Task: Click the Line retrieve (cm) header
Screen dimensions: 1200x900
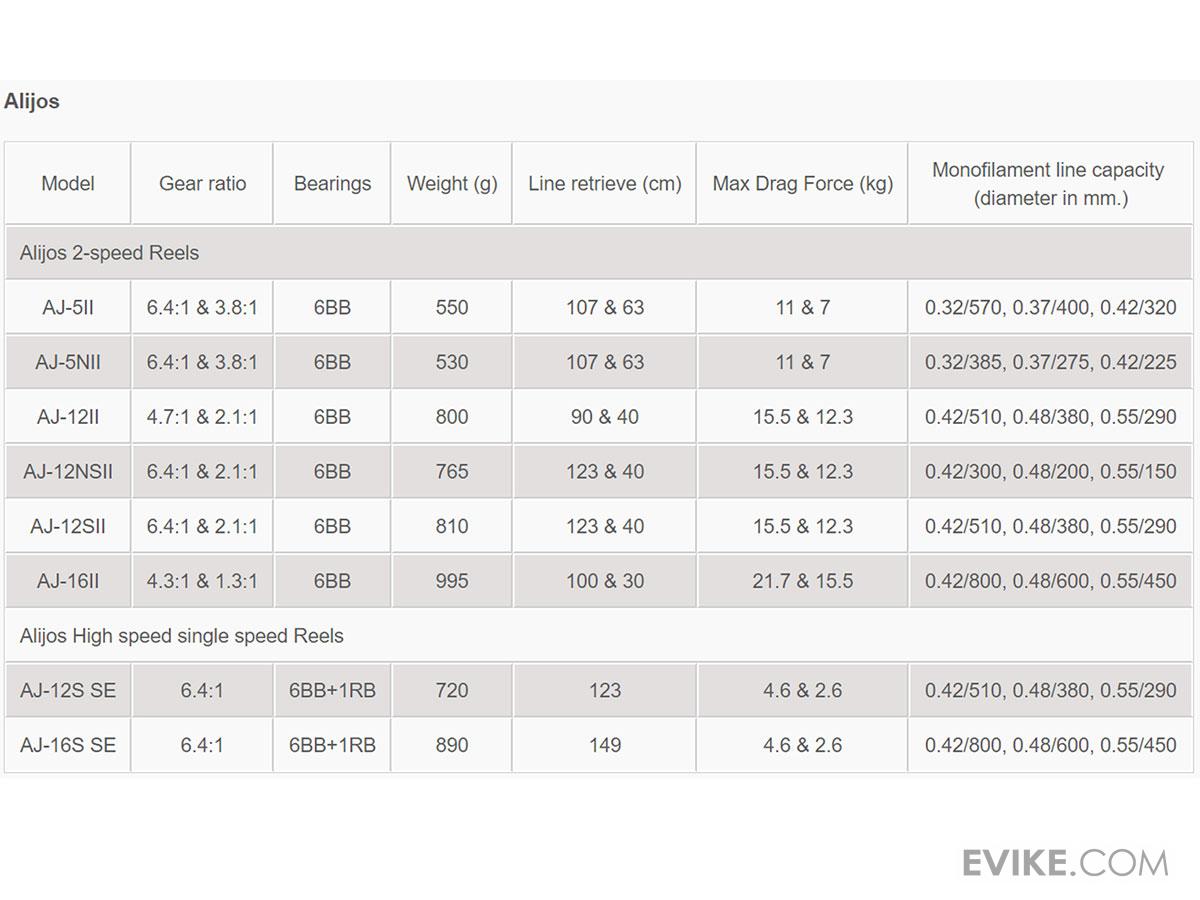Action: click(605, 183)
